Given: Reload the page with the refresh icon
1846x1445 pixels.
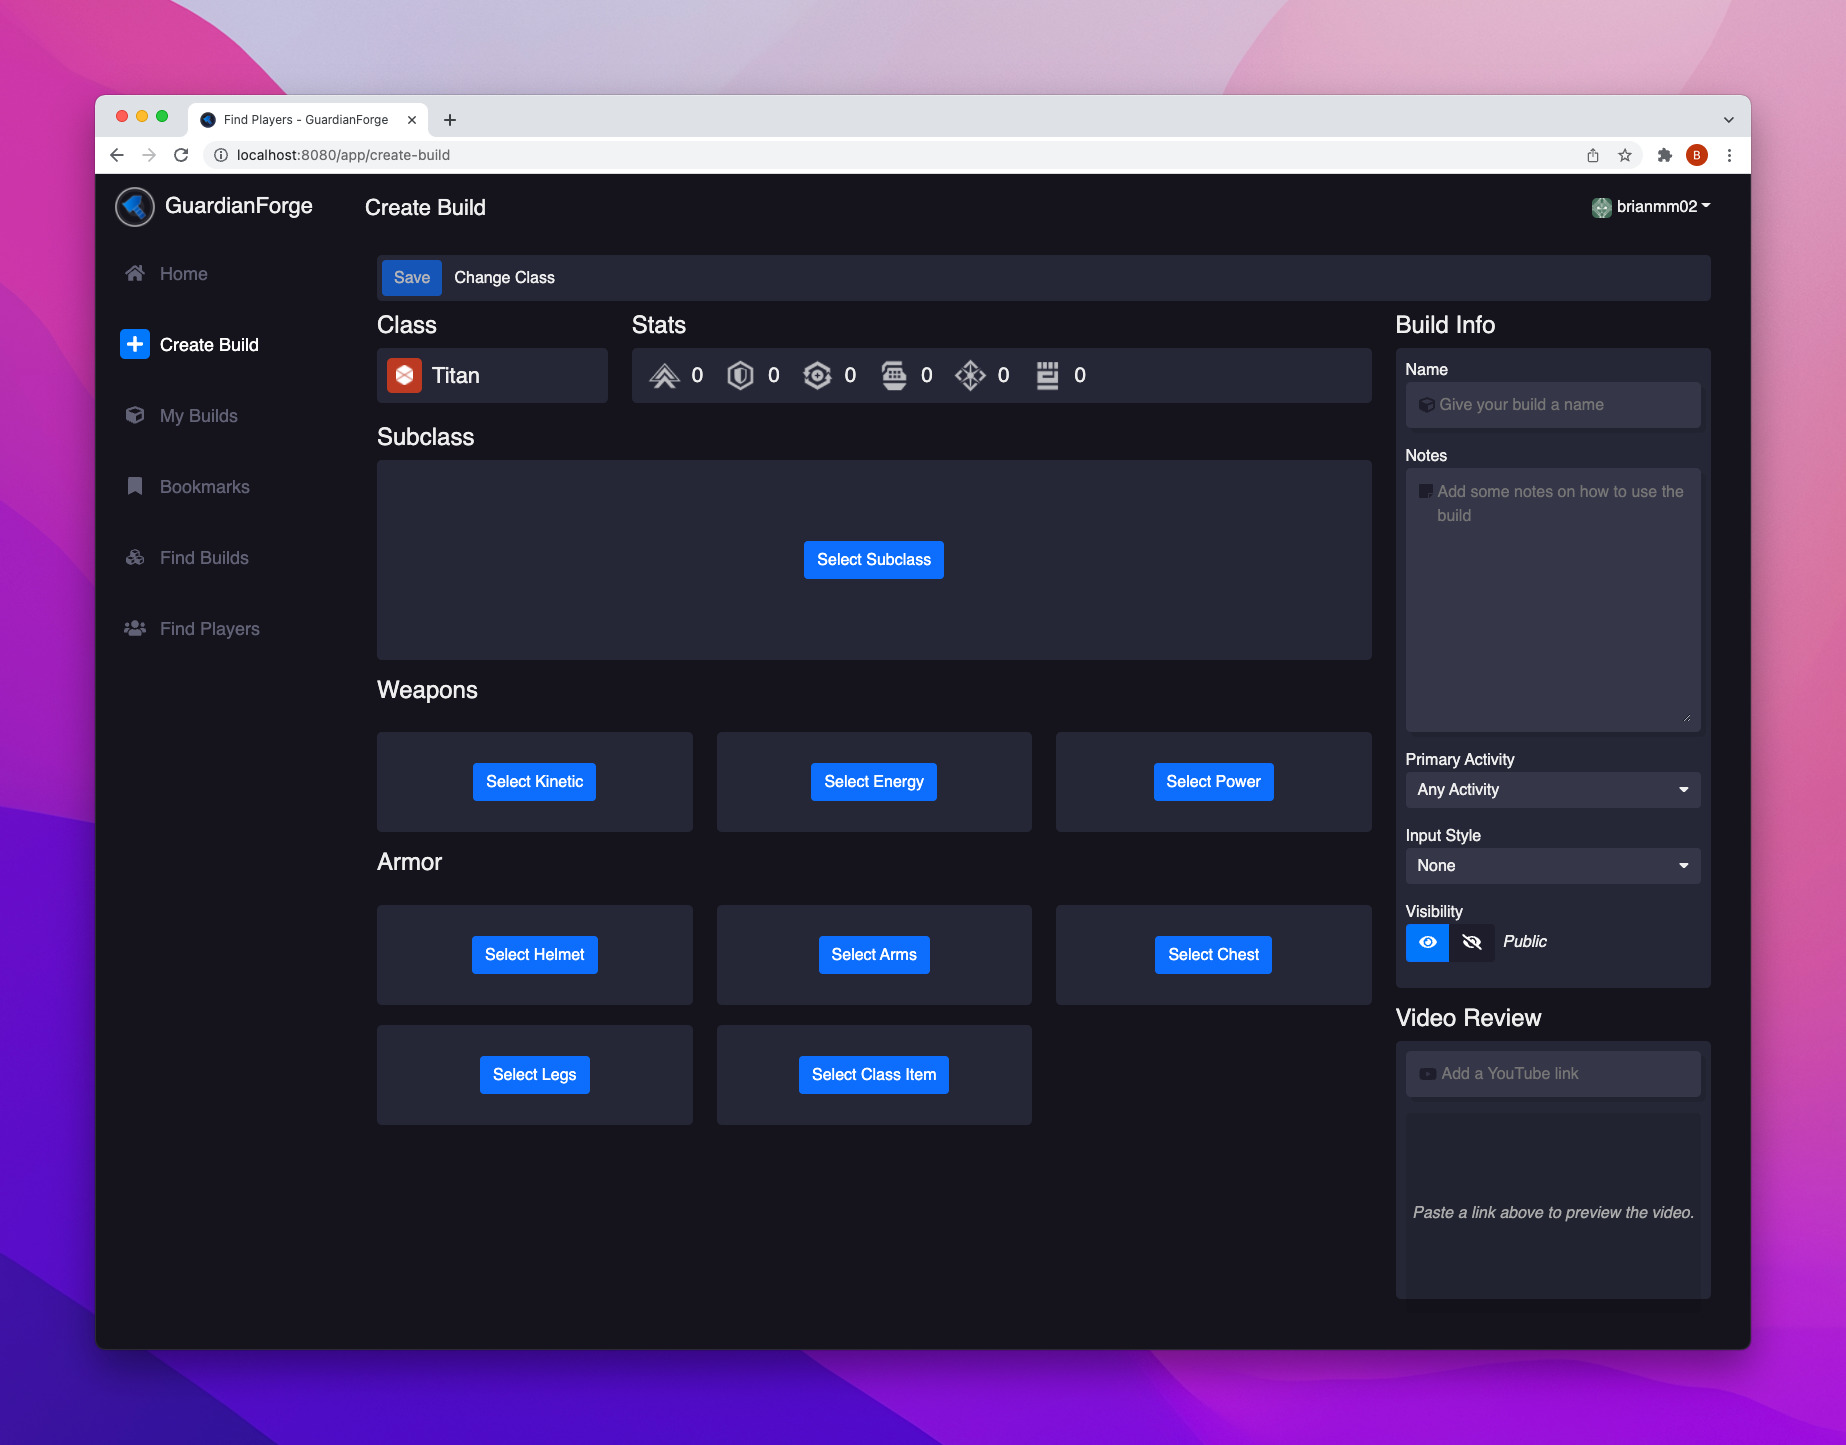Looking at the screenshot, I should click(181, 155).
